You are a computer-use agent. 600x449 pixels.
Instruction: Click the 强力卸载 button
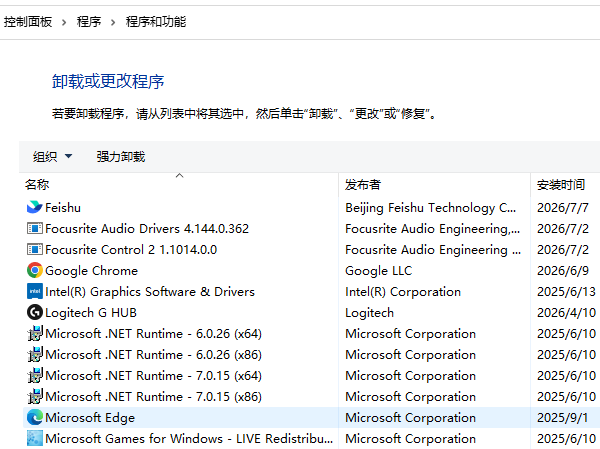121,157
